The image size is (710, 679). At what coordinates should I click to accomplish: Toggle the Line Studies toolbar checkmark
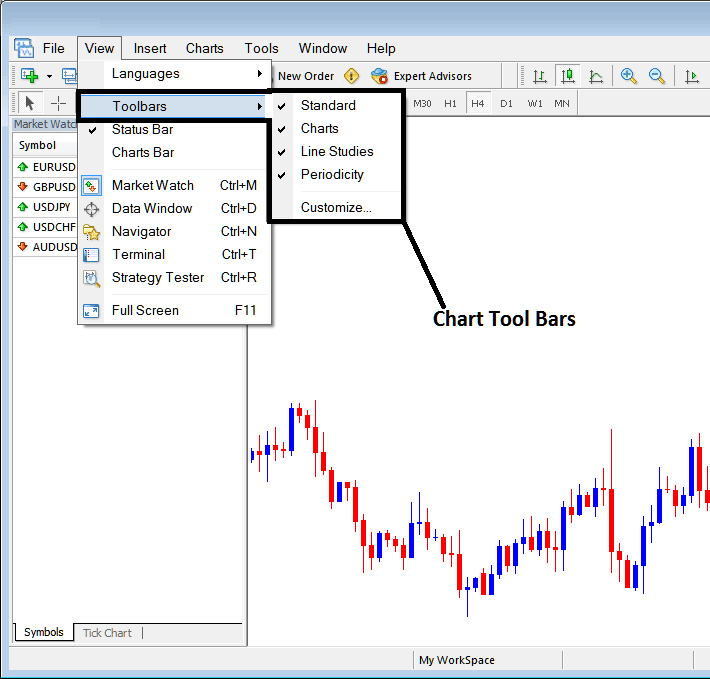[337, 151]
